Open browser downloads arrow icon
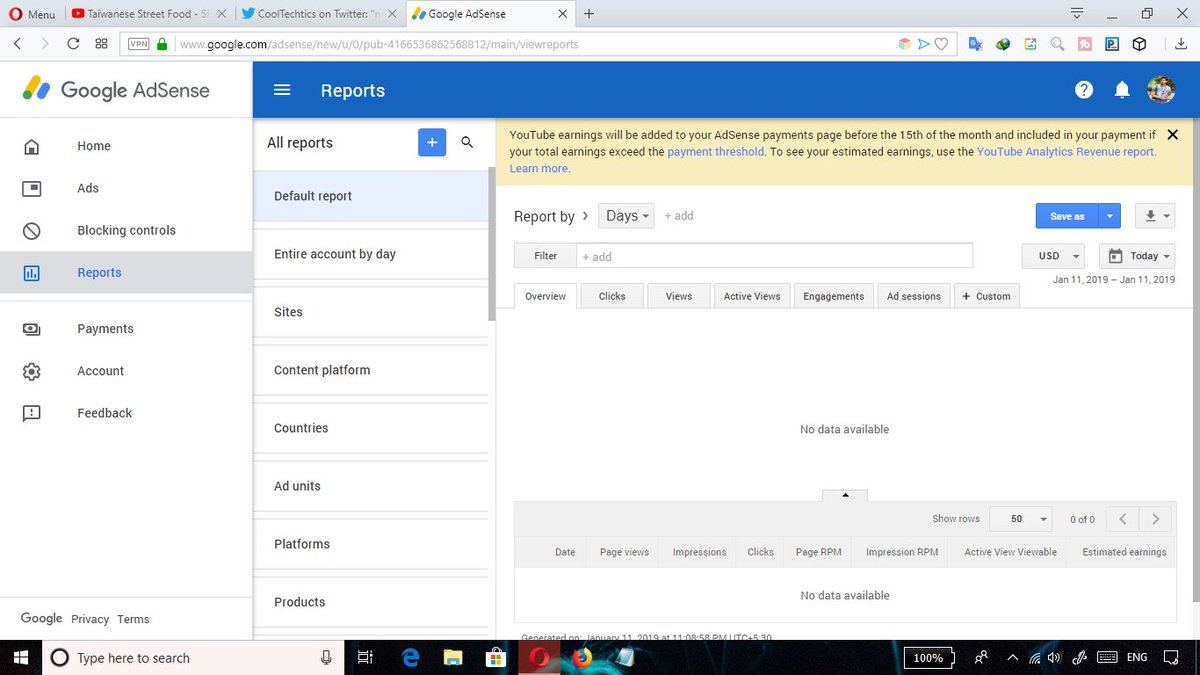The width and height of the screenshot is (1200, 675). click(x=1181, y=44)
